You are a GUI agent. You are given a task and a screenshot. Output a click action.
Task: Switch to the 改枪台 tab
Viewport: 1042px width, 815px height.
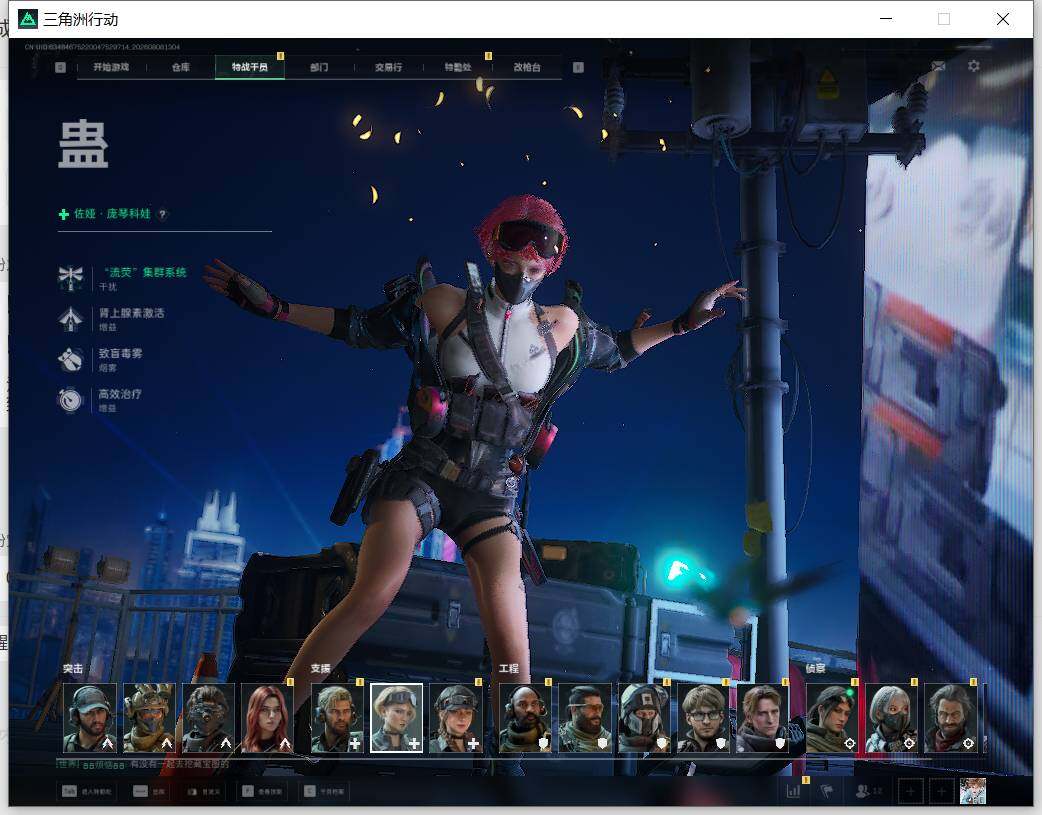click(x=527, y=67)
